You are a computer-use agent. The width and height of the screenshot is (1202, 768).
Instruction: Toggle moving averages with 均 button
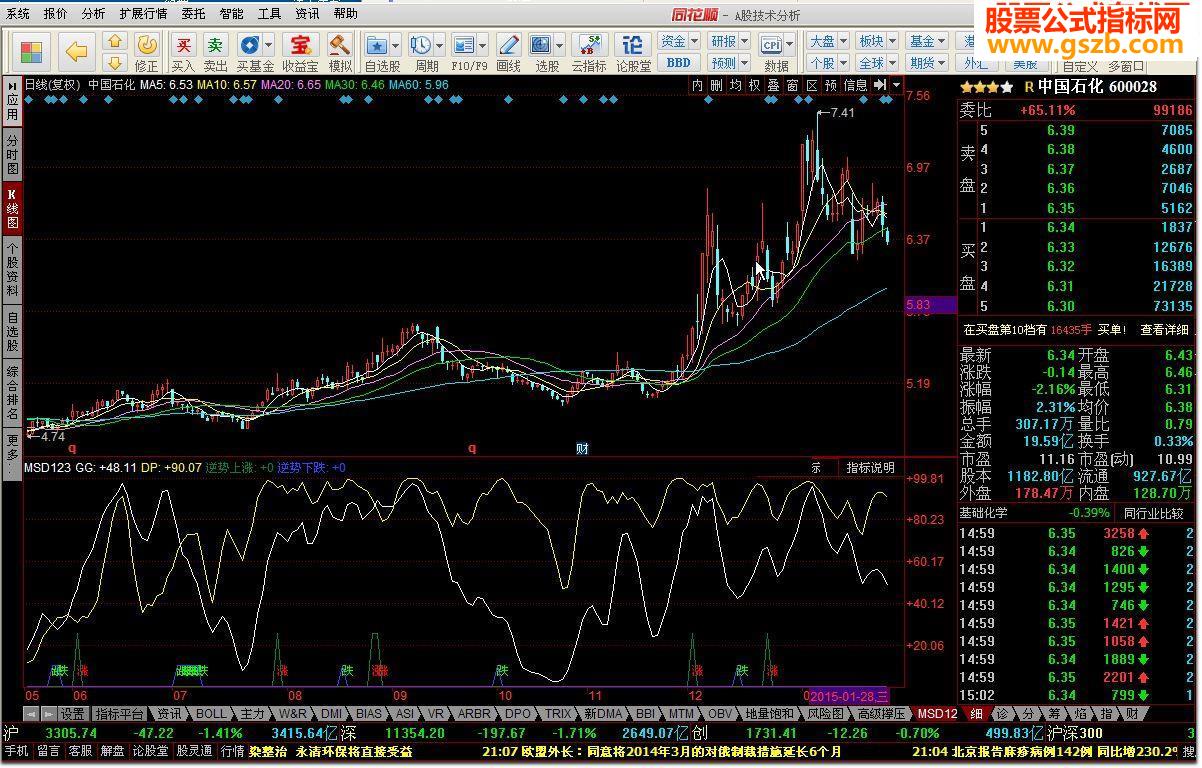tap(736, 86)
